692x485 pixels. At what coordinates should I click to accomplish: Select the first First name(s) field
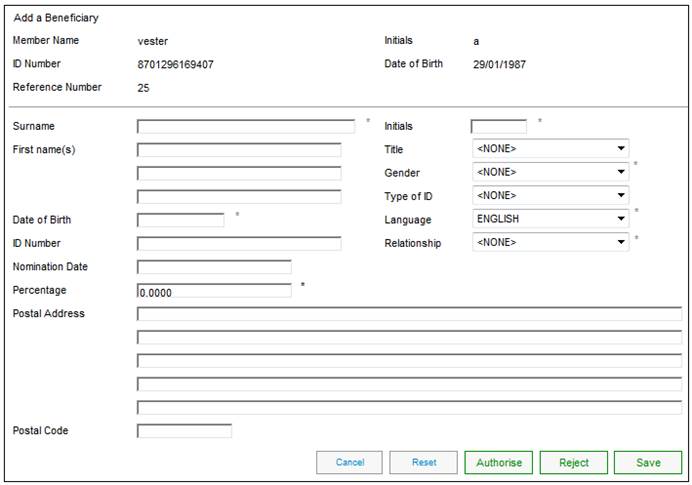click(239, 150)
